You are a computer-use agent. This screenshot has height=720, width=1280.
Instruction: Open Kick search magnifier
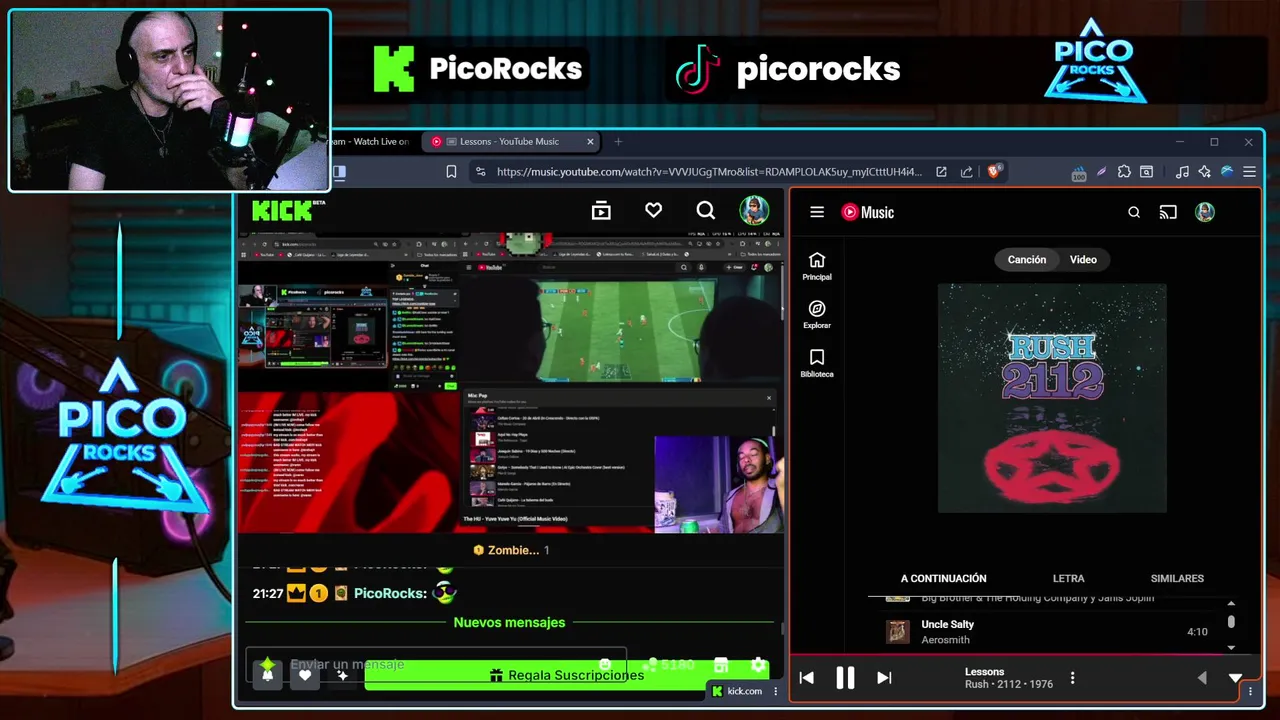point(706,211)
